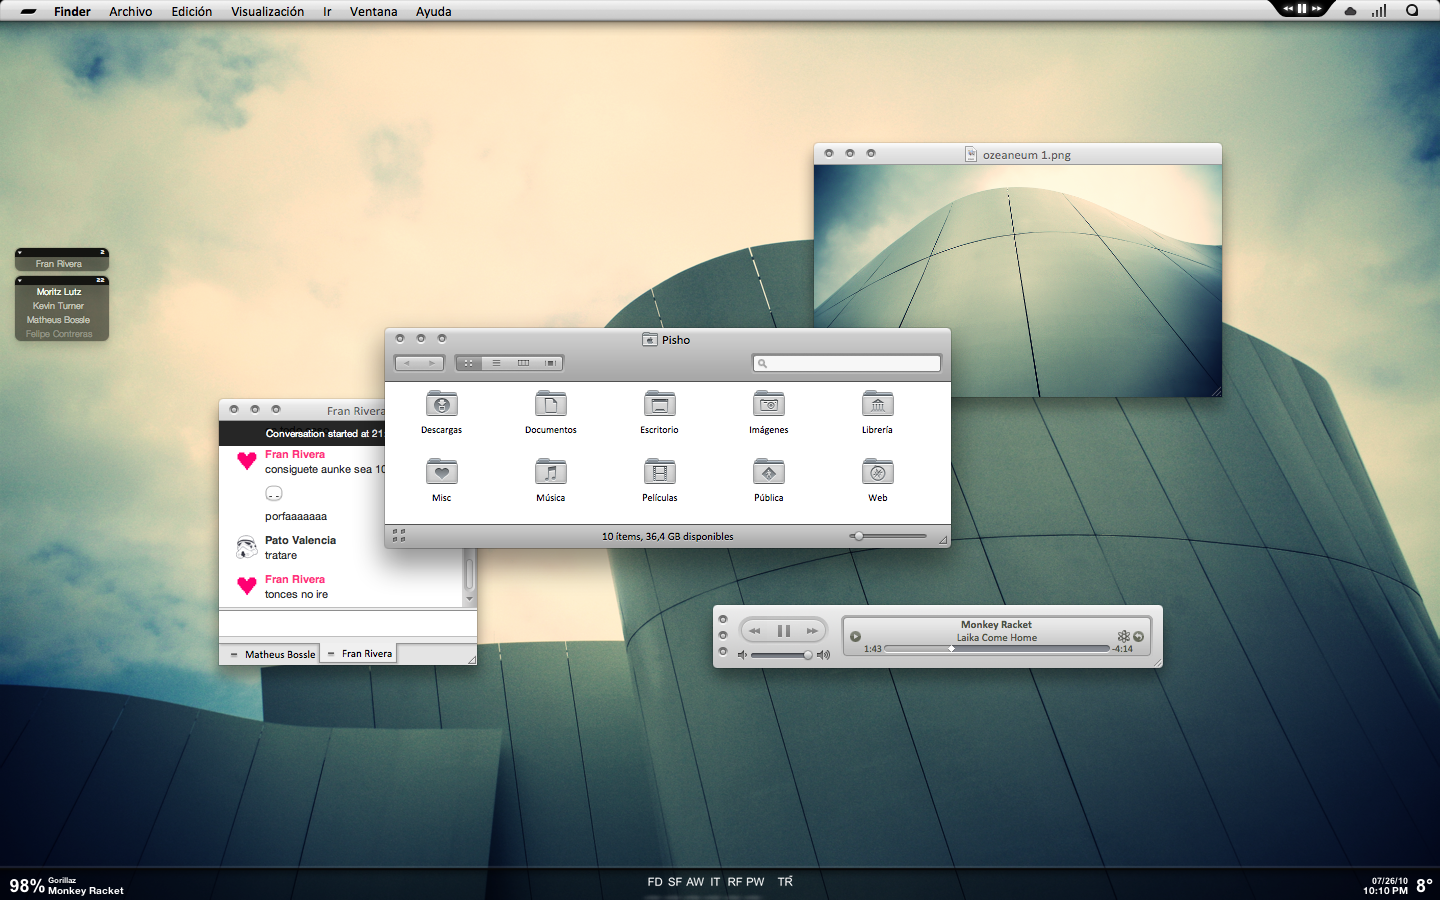Click the Finder search field
1440x900 pixels.
pos(847,363)
